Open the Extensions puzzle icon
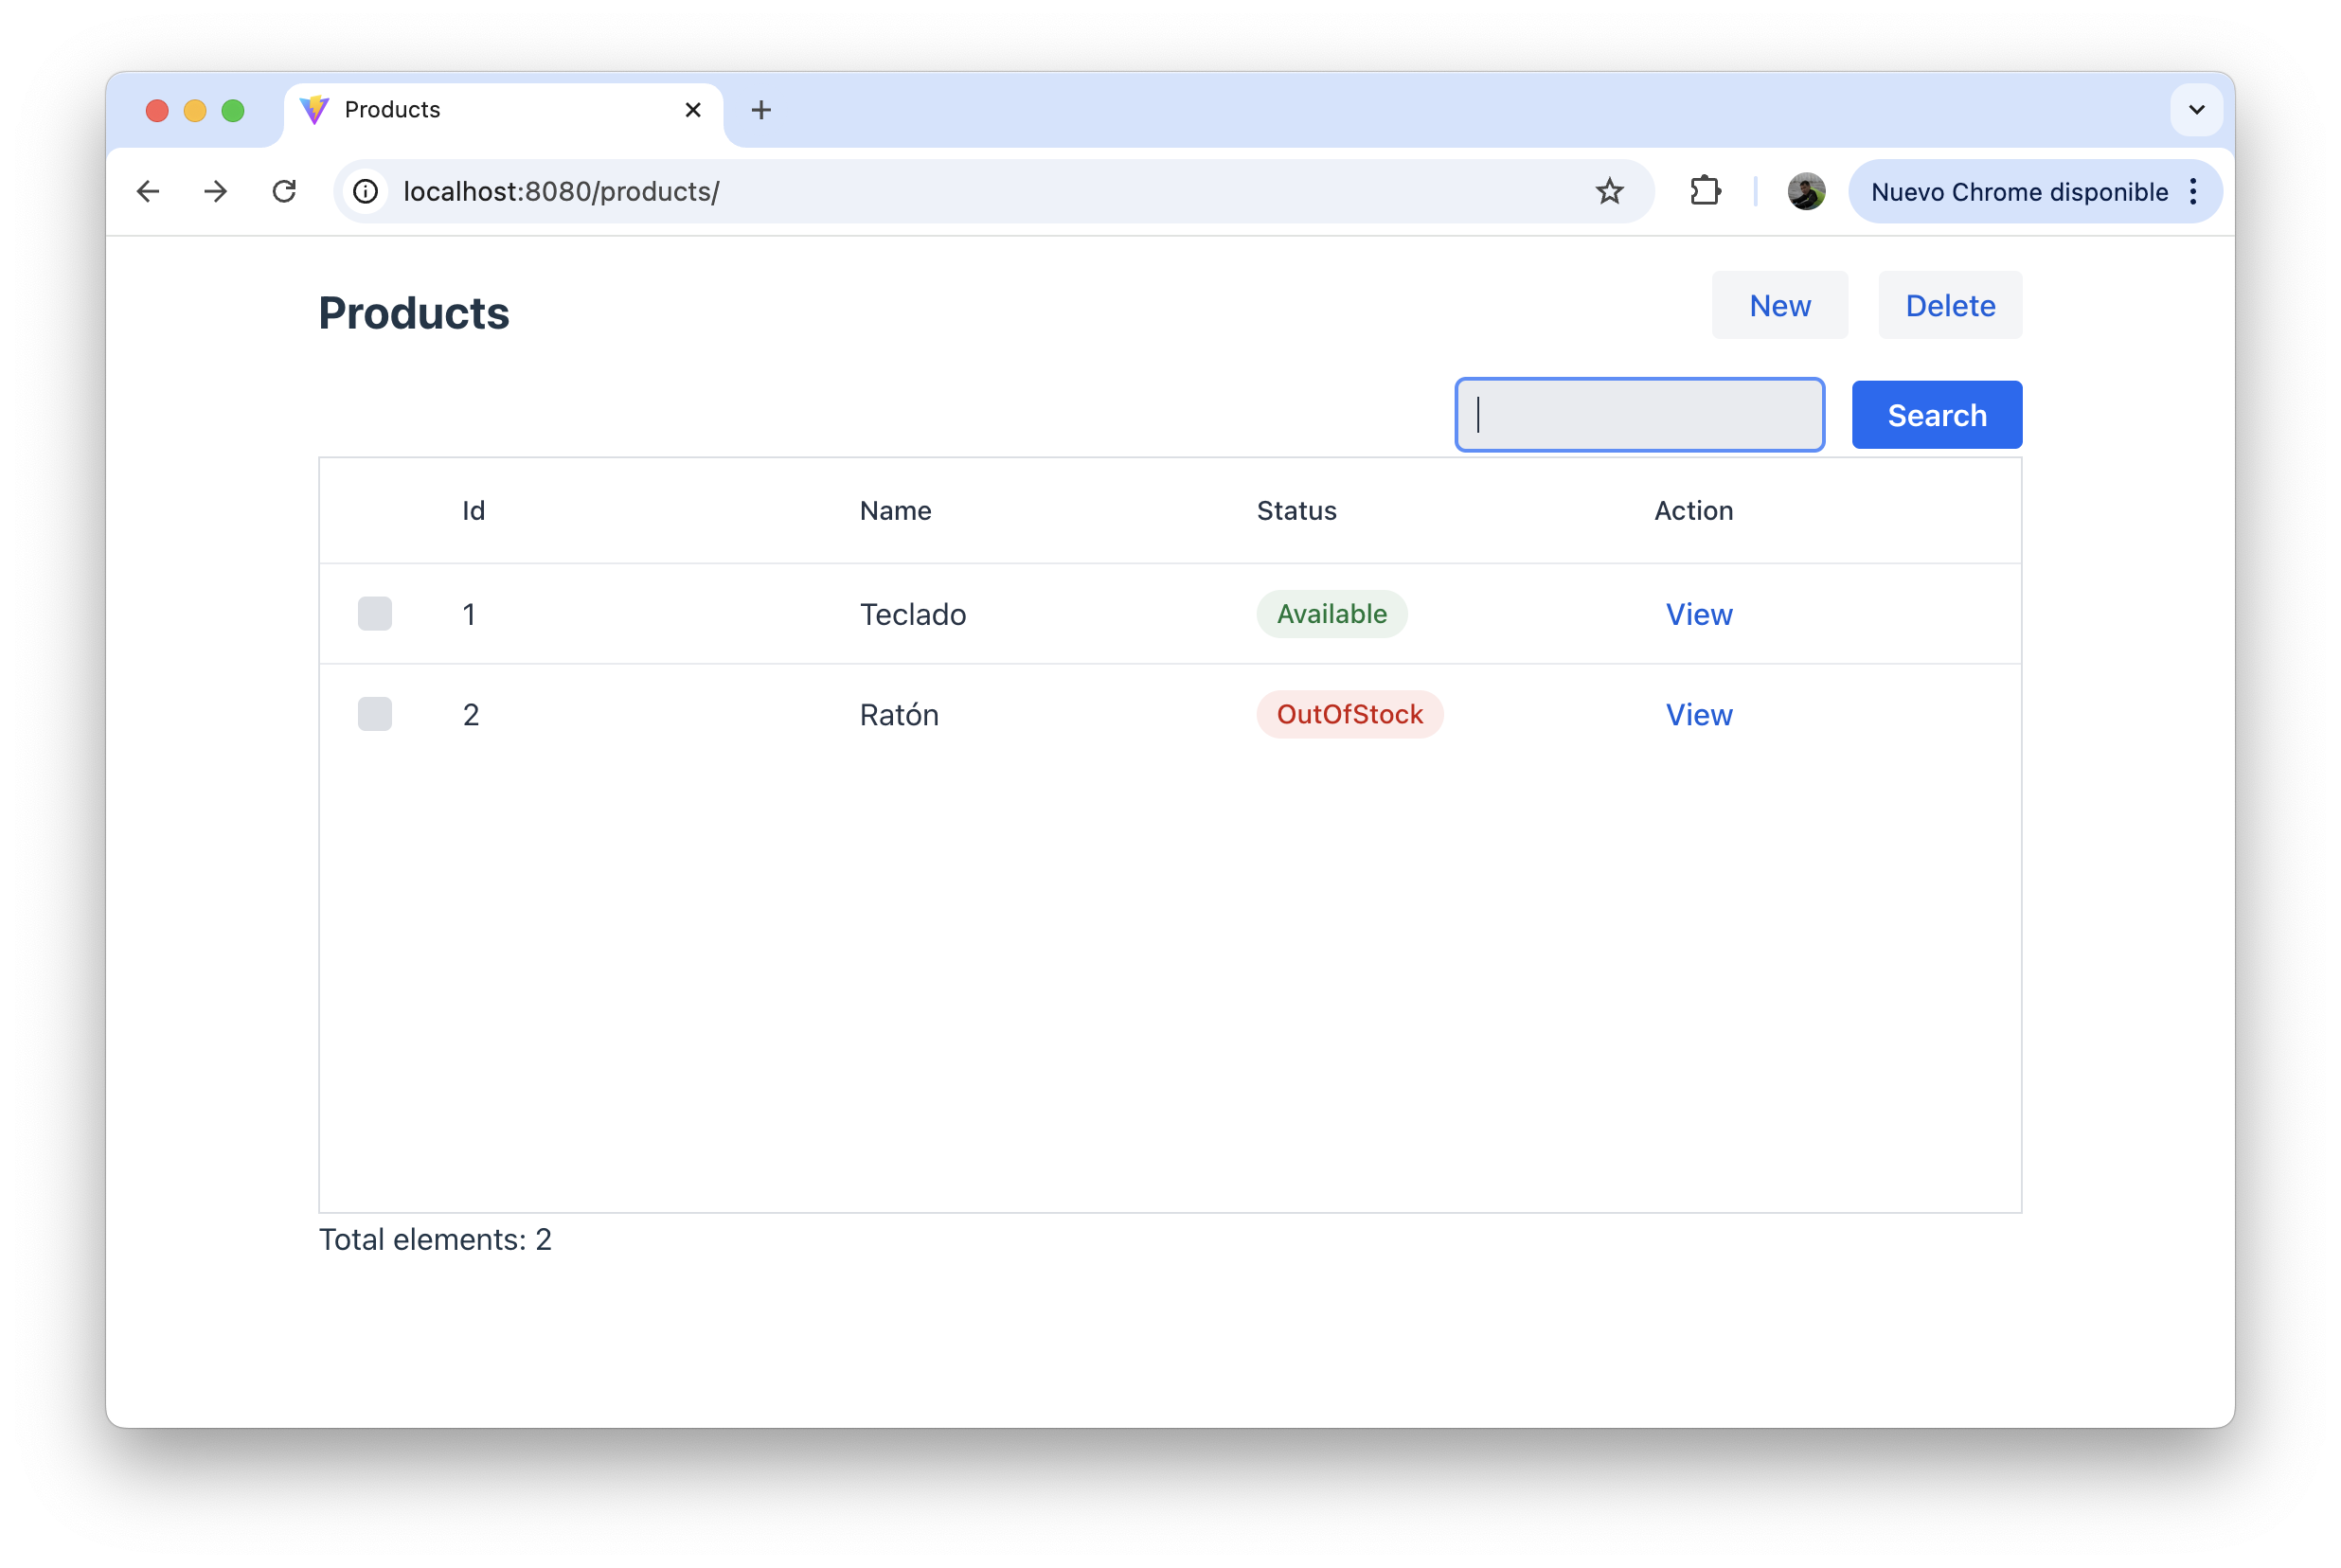Image resolution: width=2341 pixels, height=1568 pixels. (x=1705, y=191)
